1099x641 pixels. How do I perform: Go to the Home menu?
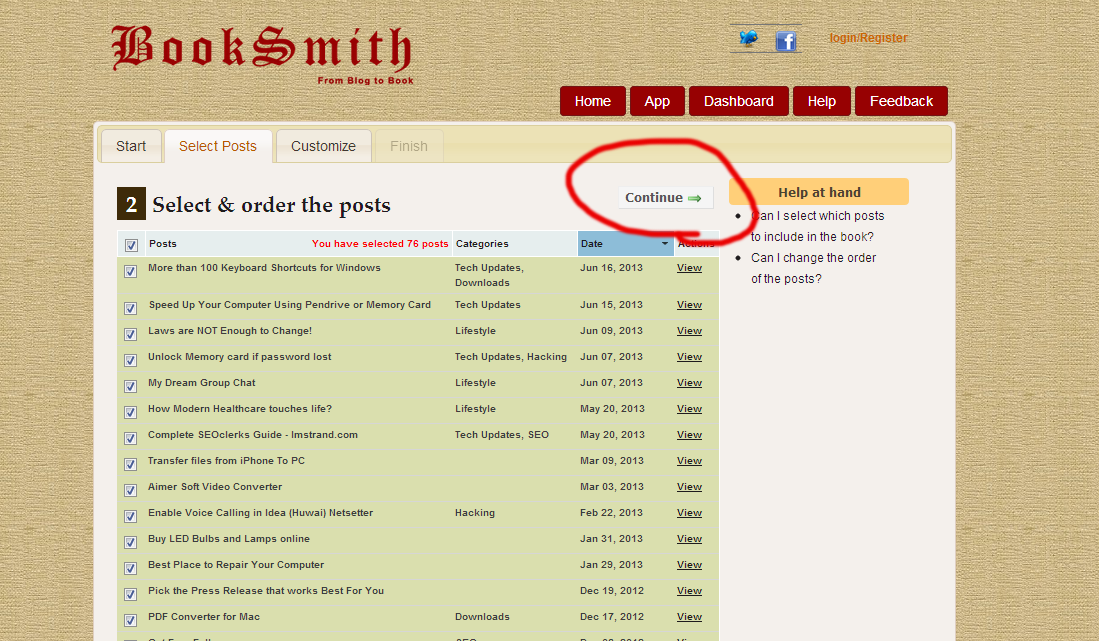click(x=592, y=101)
